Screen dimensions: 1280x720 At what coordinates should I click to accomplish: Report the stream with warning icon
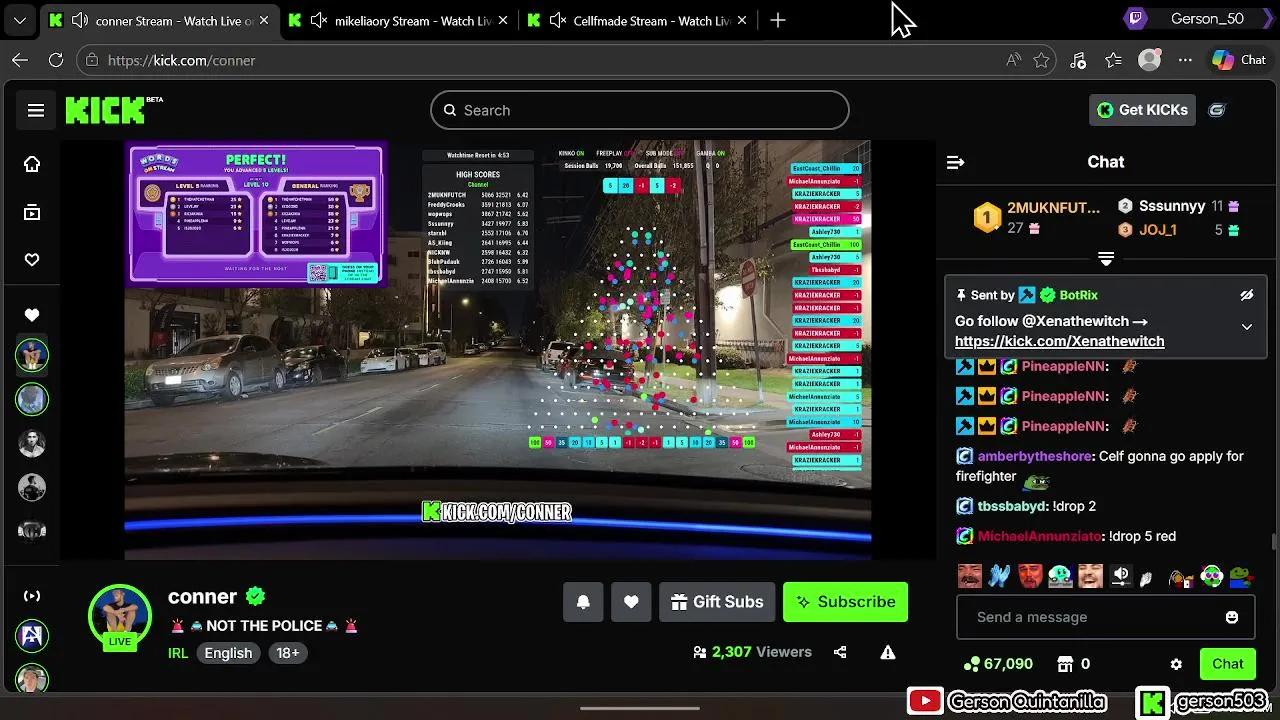point(887,652)
